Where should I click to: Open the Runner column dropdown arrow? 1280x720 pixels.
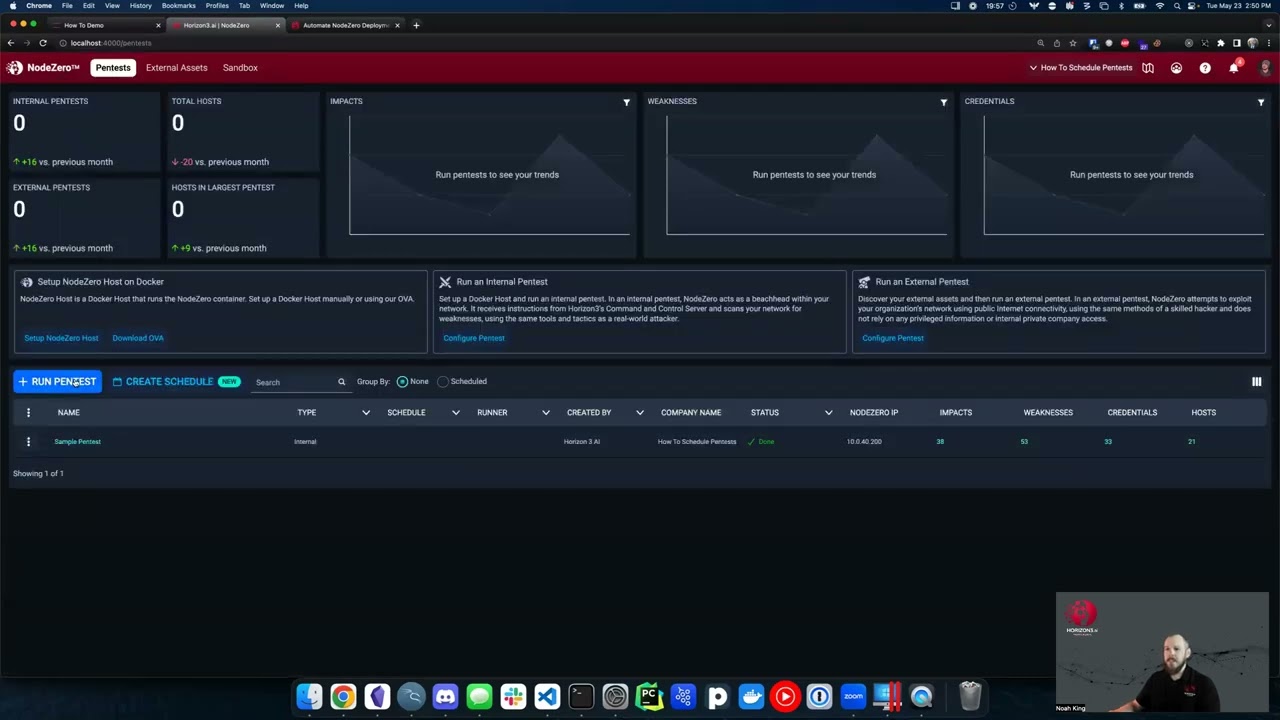tap(546, 412)
